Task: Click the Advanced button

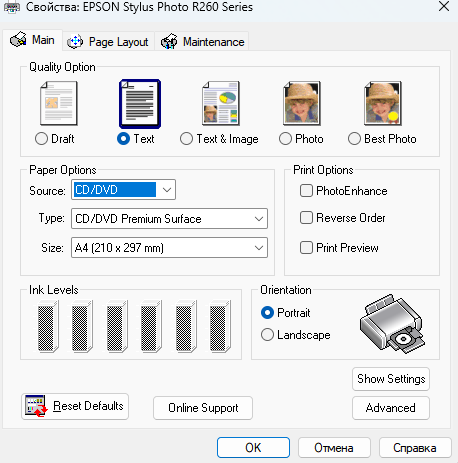Action: (391, 408)
